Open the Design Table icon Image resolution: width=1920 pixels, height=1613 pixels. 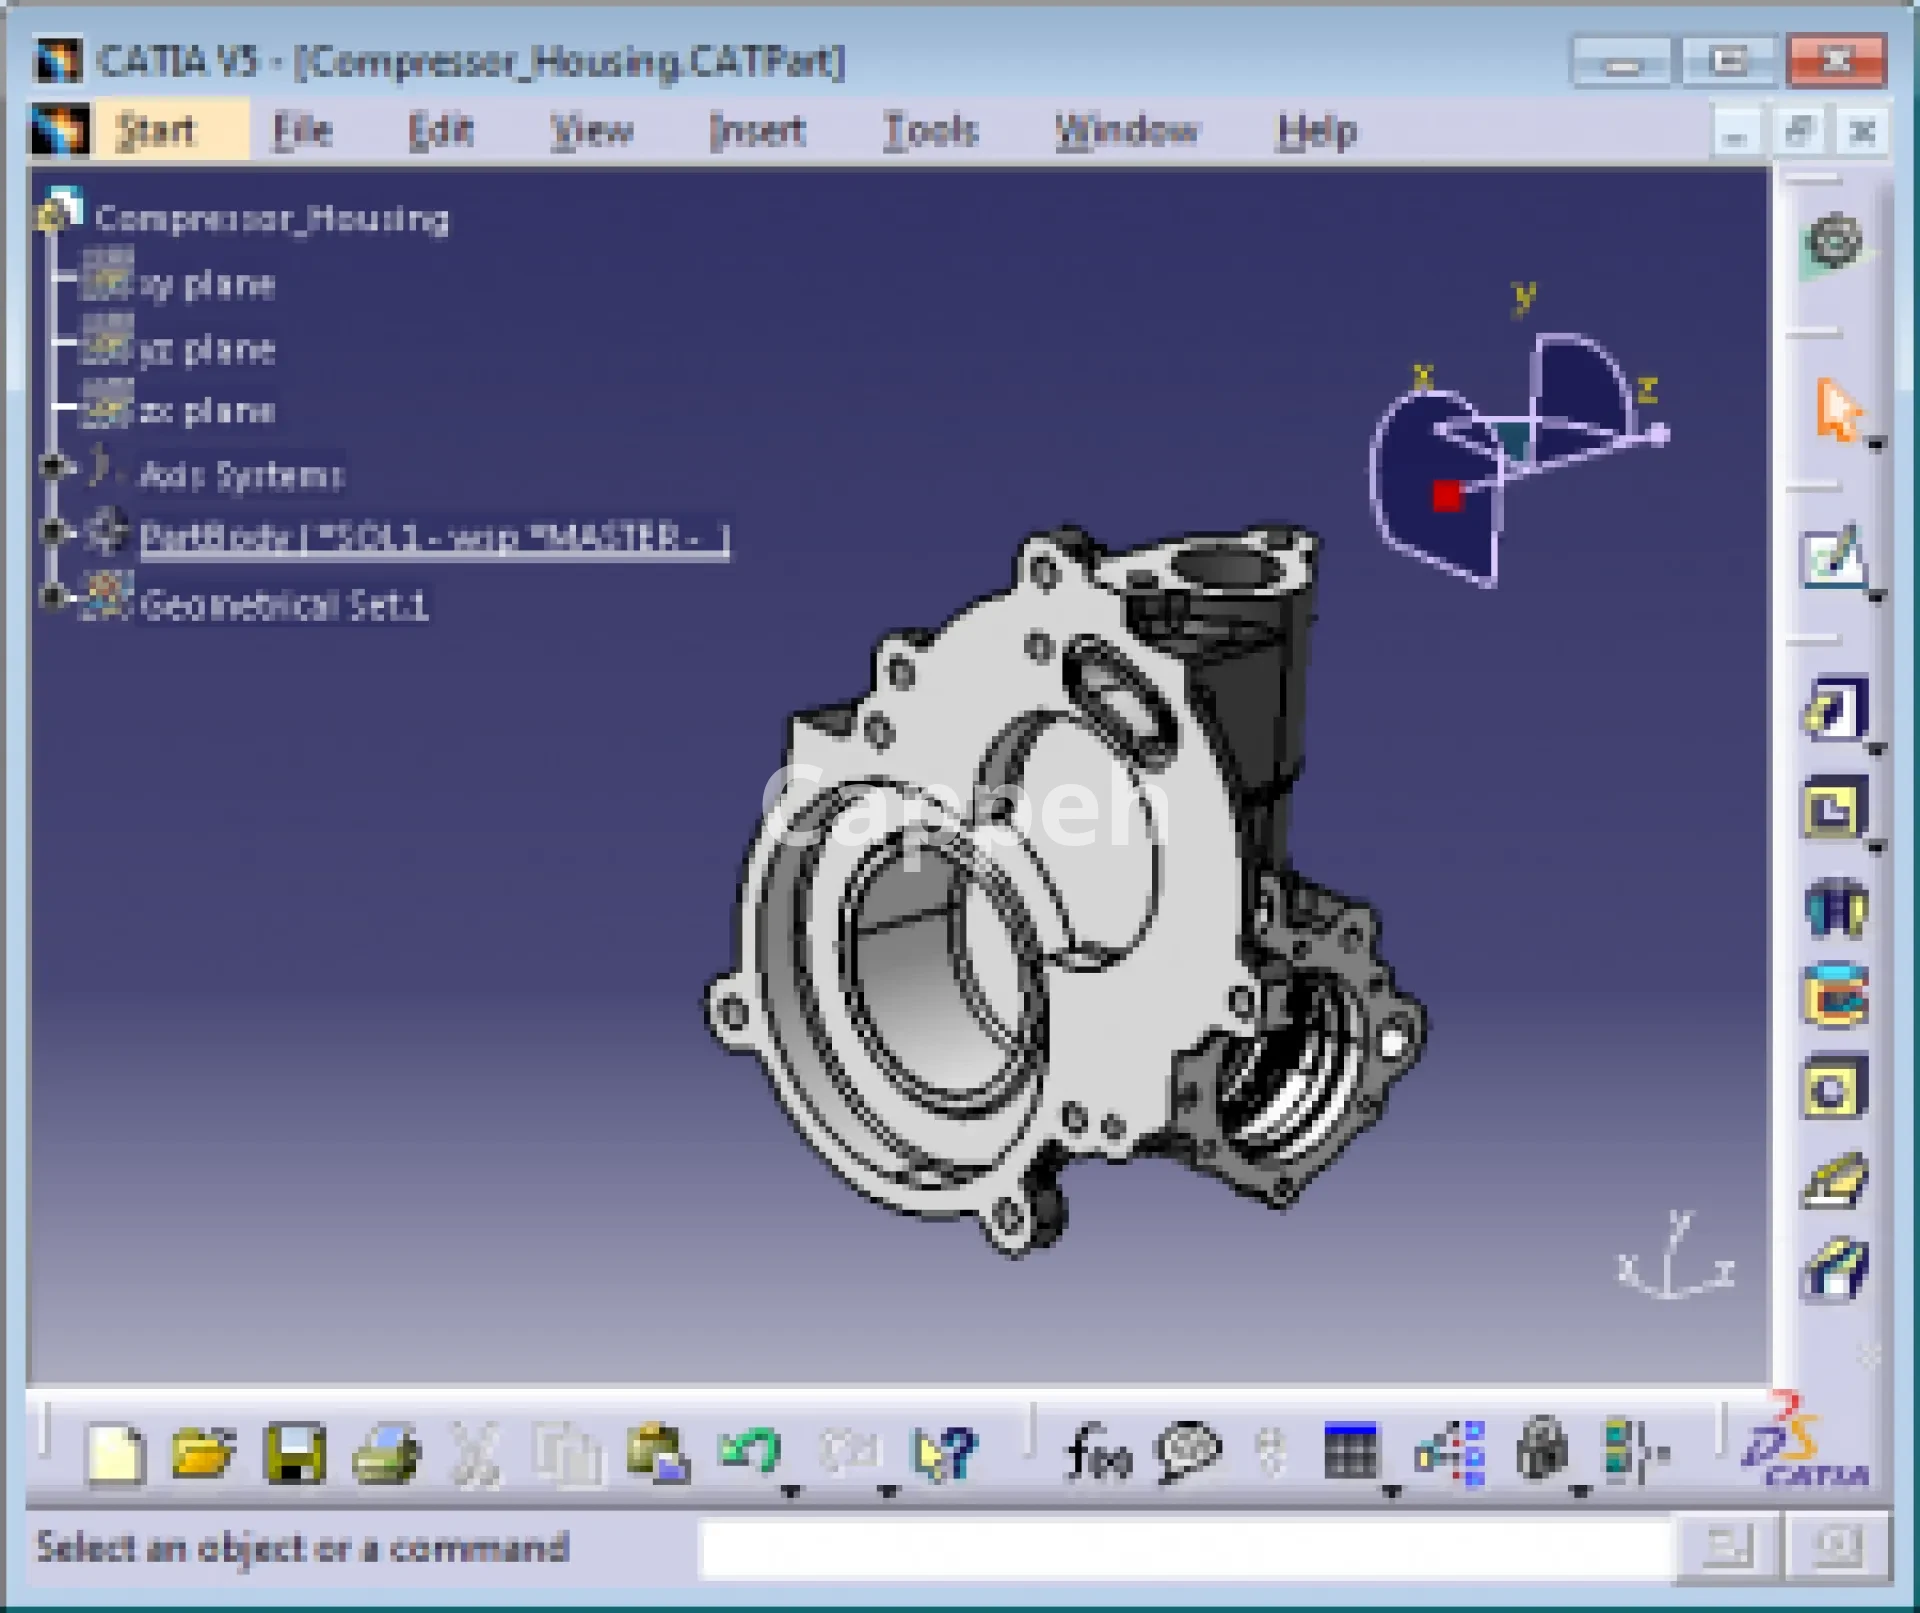pos(1350,1451)
